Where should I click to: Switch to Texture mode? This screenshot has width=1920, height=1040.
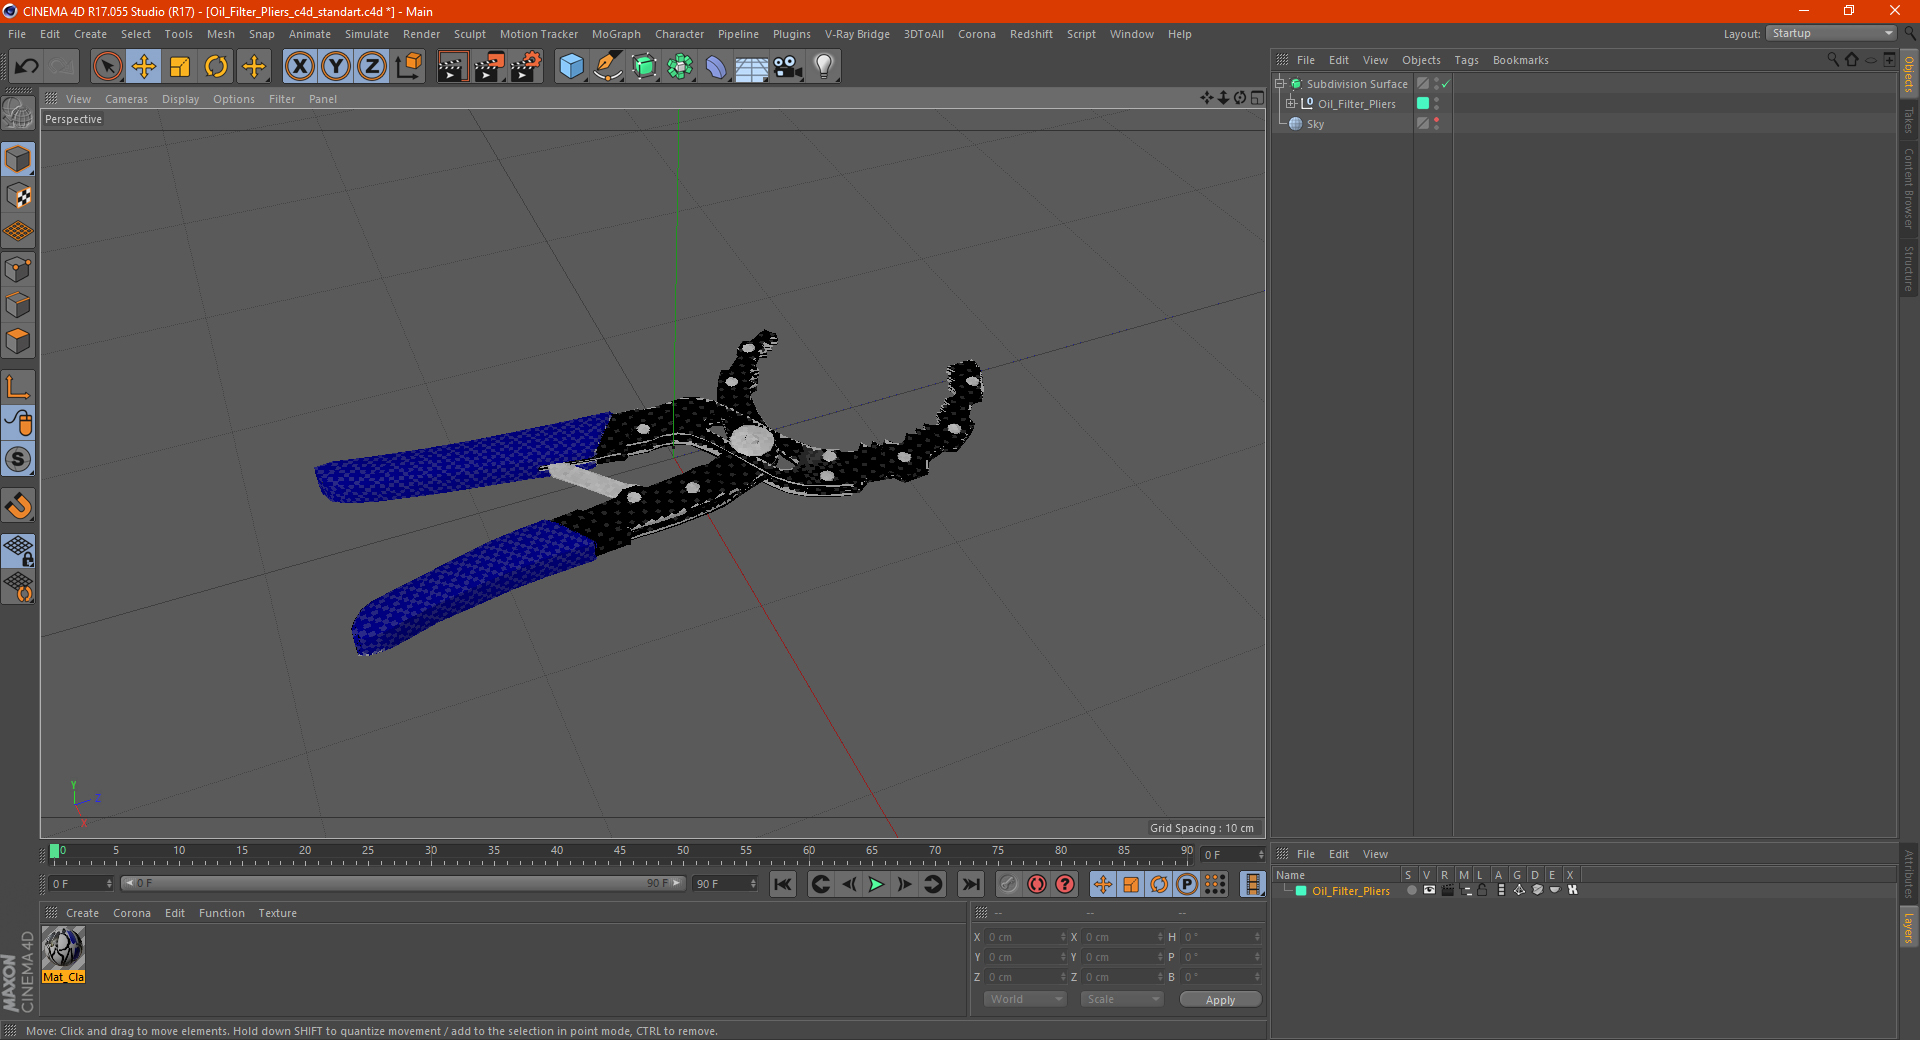18,196
